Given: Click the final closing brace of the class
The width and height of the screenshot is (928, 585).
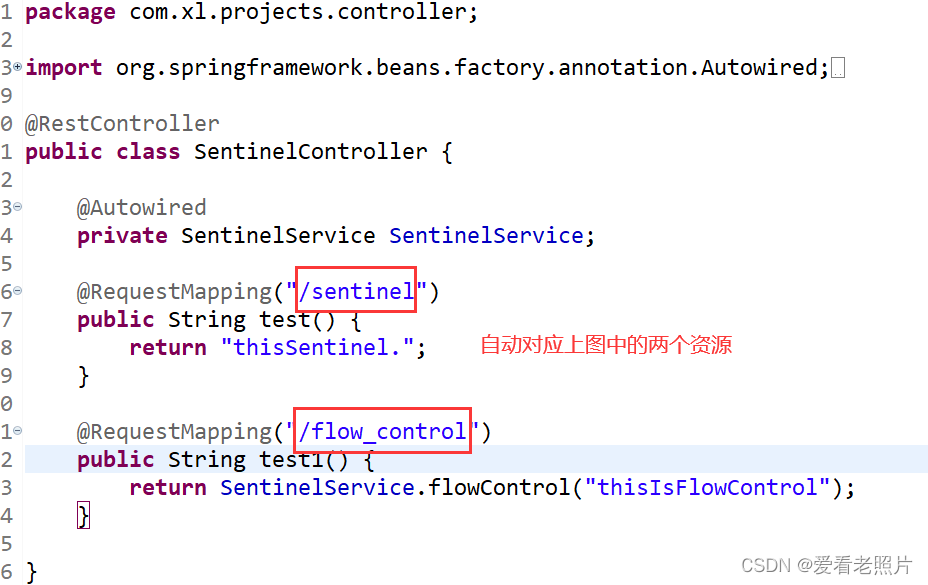Looking at the screenshot, I should (31, 572).
